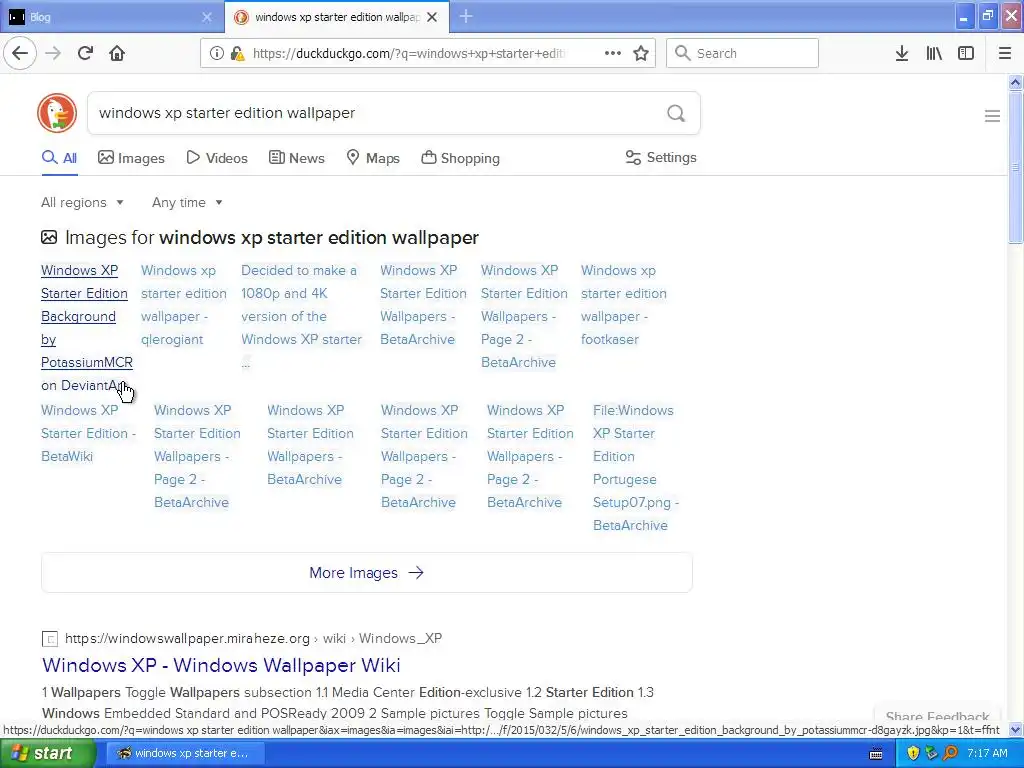
Task: Open Windows XP - Windows Wallpaper Wiki result
Action: 221,665
